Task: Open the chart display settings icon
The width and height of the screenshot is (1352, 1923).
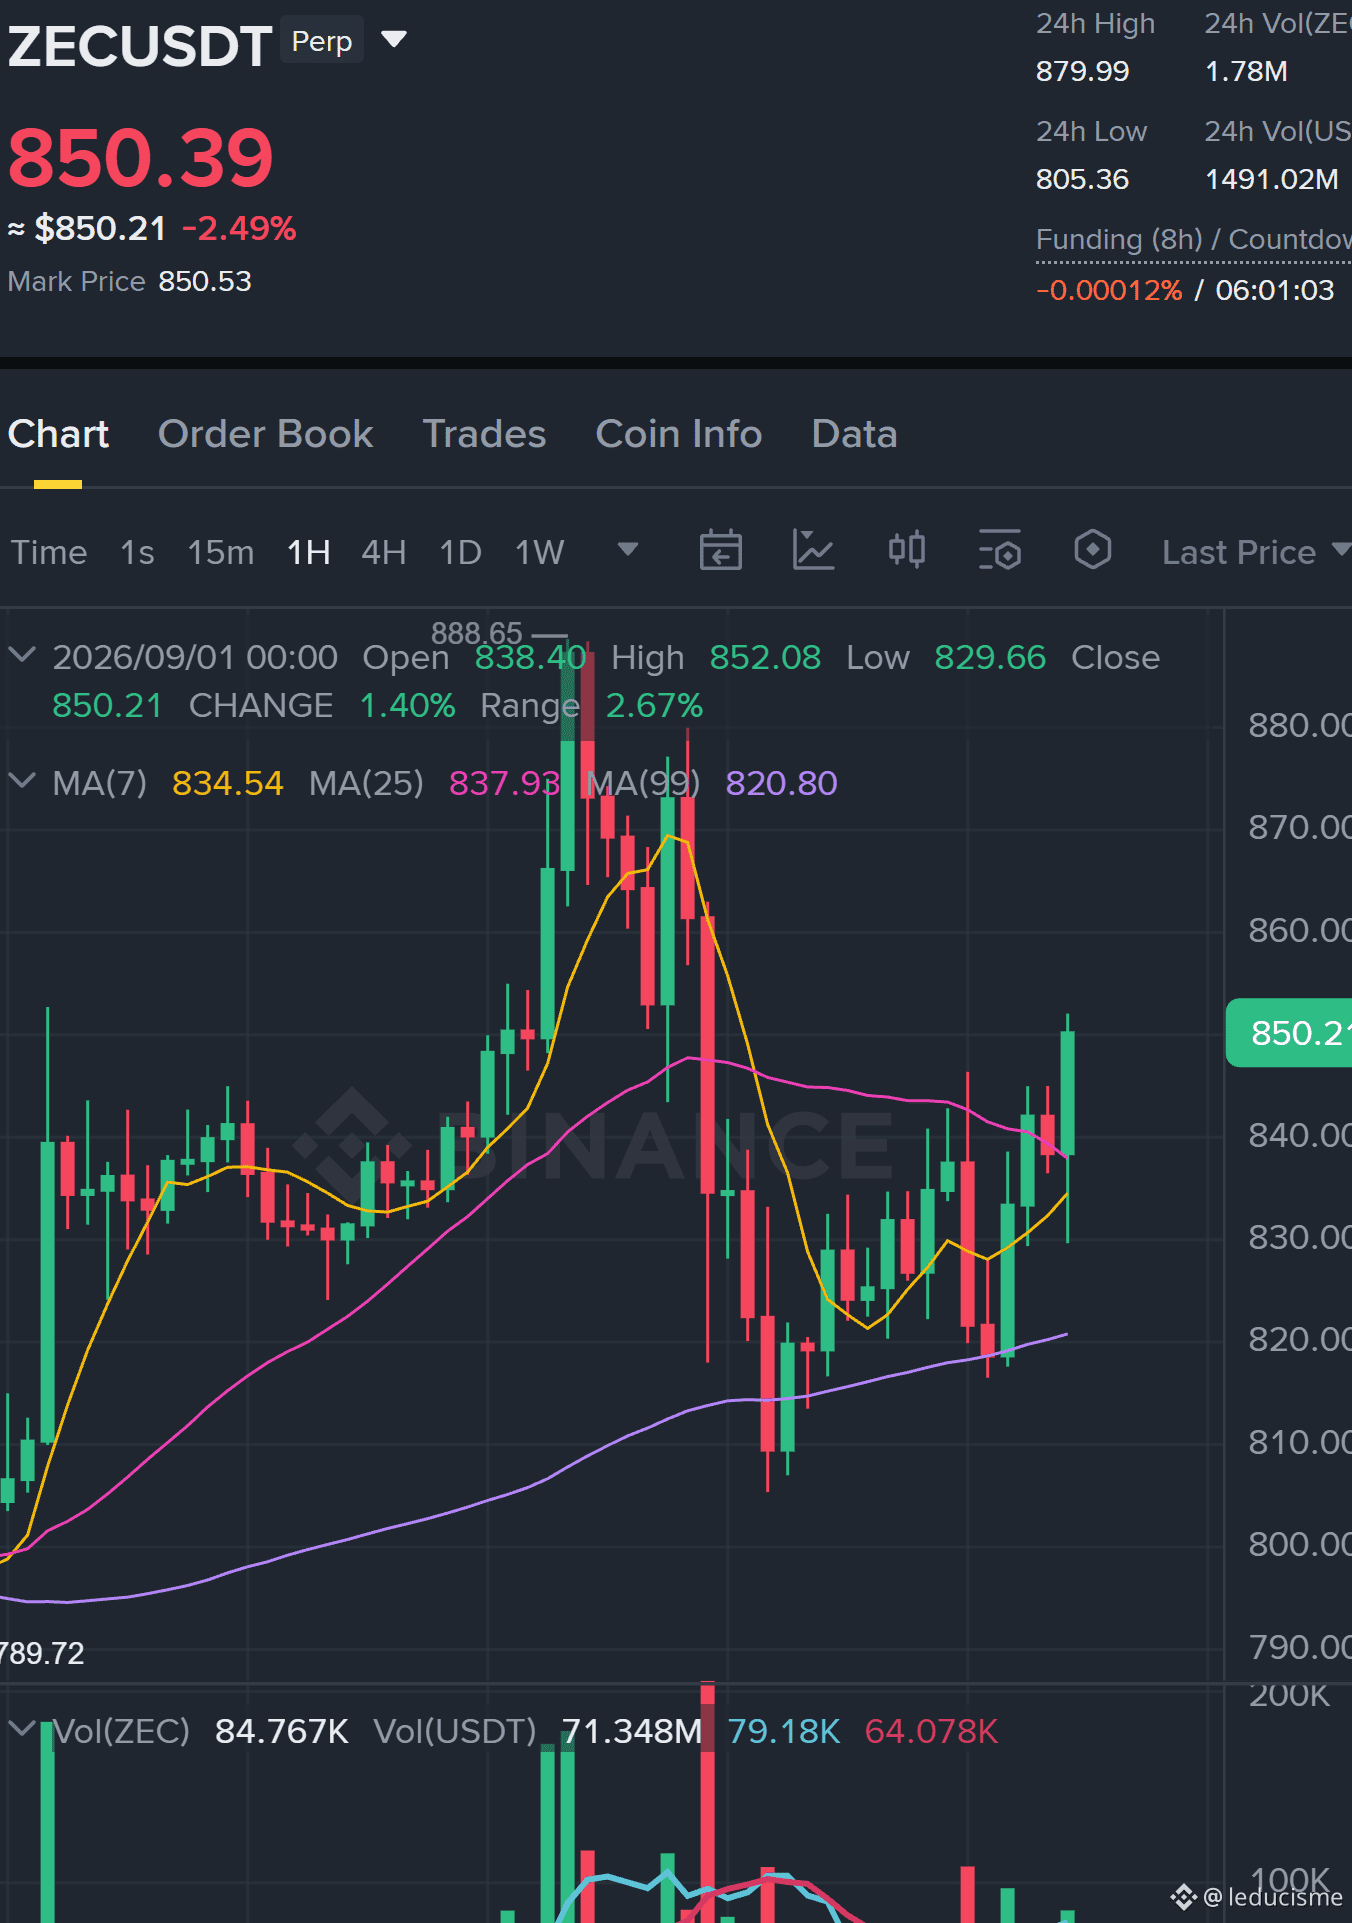Action: [x=999, y=550]
